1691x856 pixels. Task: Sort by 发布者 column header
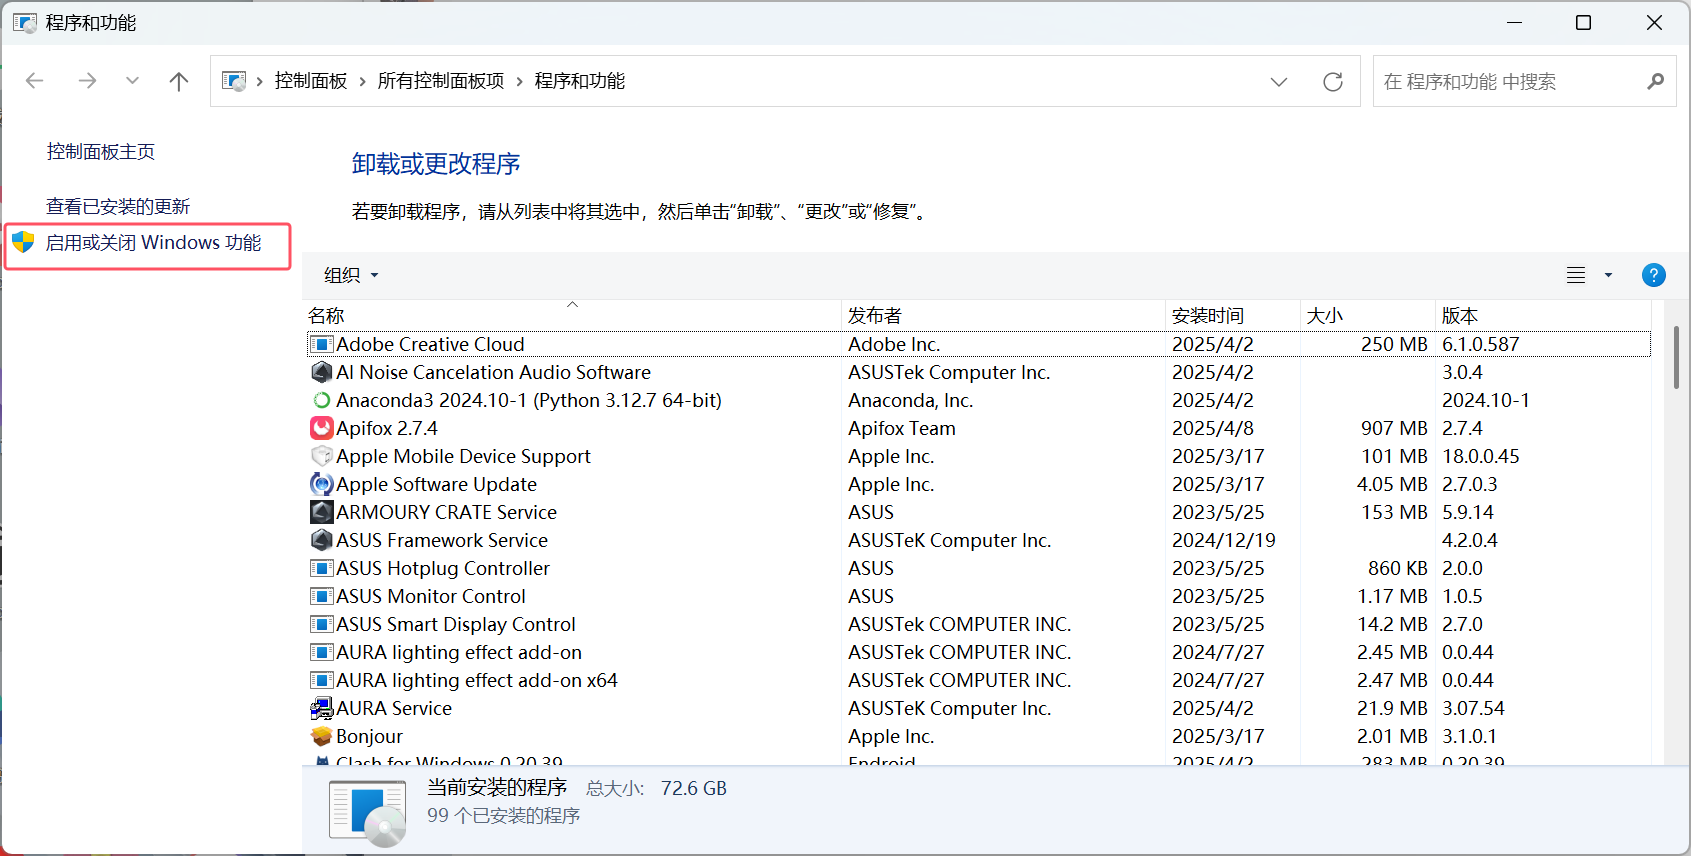[x=1004, y=315]
